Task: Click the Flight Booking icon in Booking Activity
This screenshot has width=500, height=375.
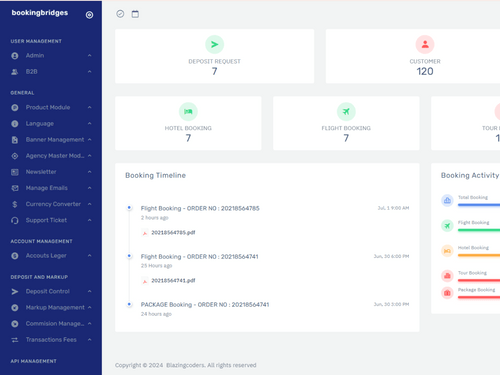Action: pyautogui.click(x=447, y=226)
